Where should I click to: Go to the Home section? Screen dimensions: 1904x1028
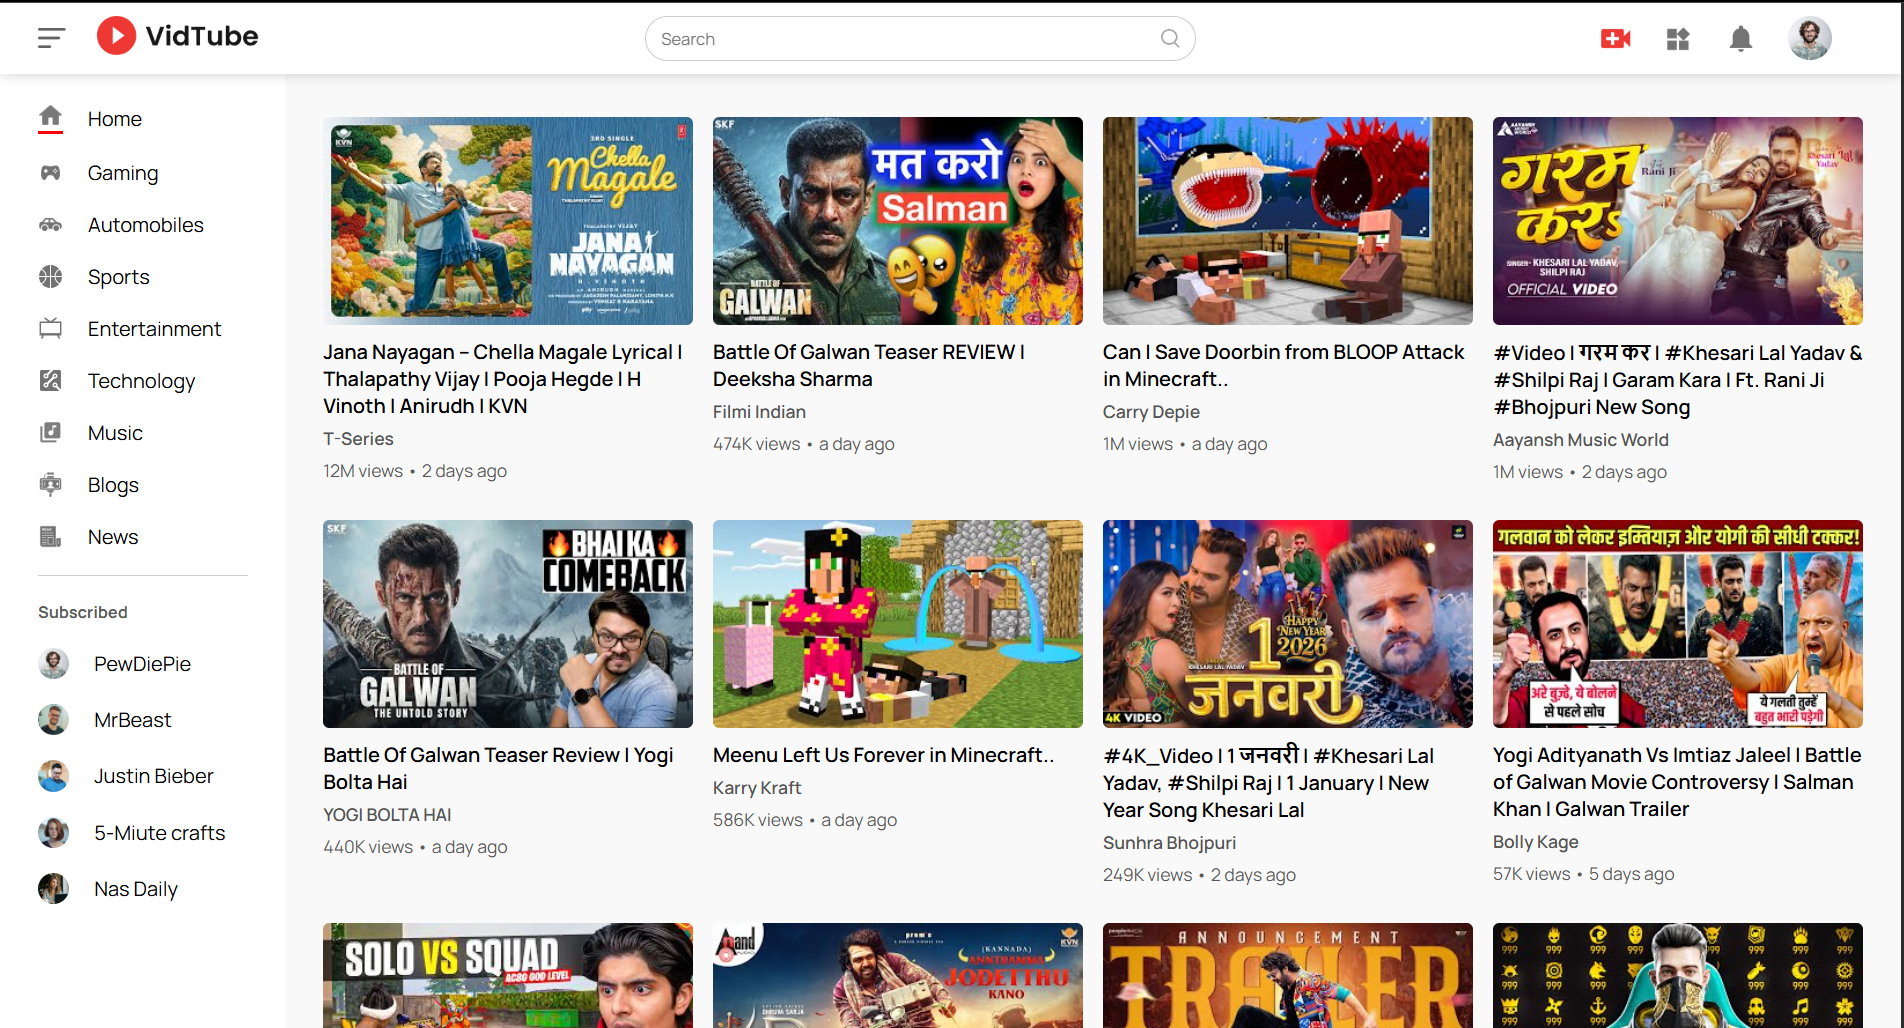pyautogui.click(x=114, y=119)
